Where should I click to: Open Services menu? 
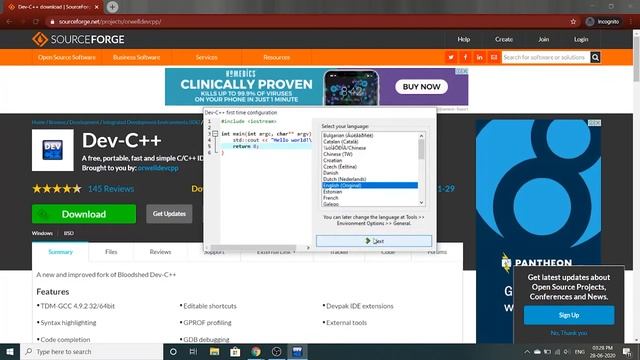tap(207, 58)
